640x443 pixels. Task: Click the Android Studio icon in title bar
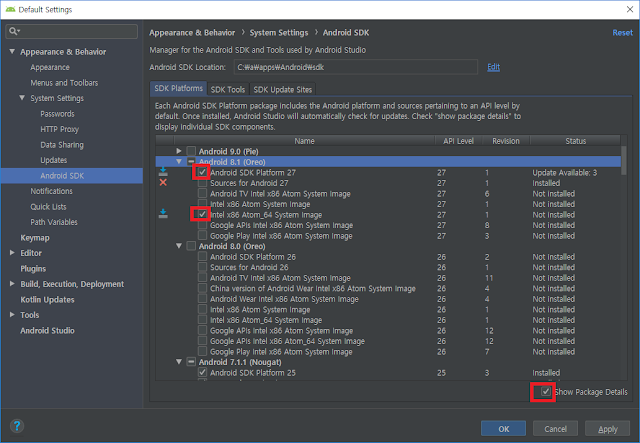point(10,9)
